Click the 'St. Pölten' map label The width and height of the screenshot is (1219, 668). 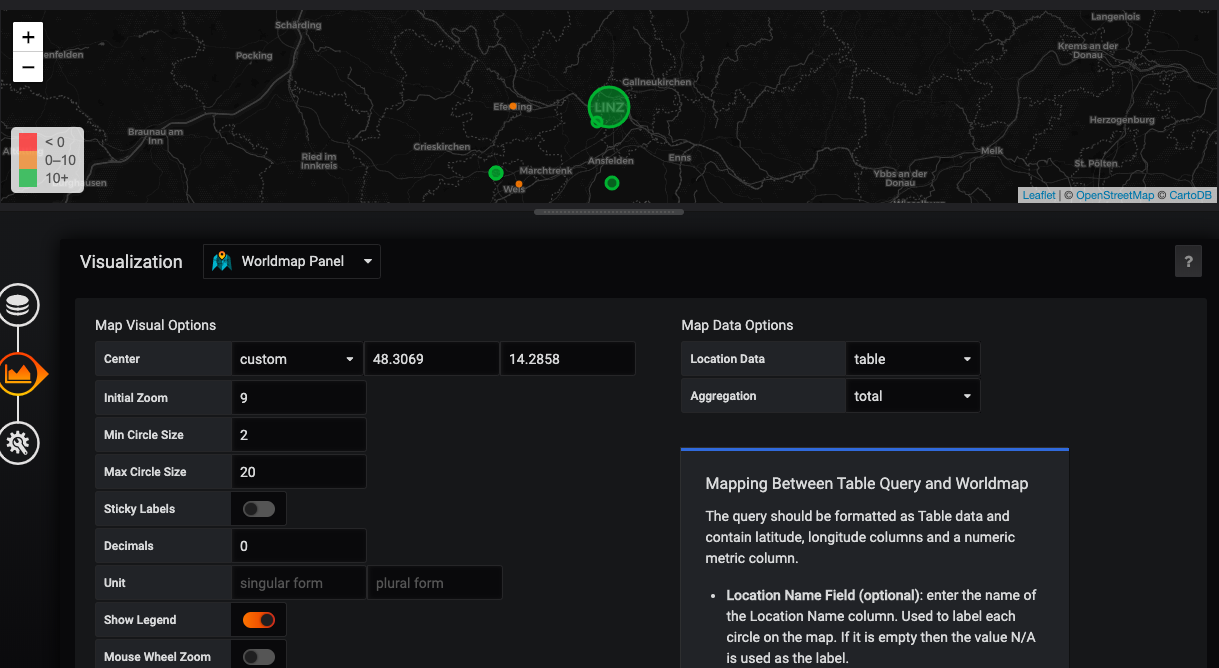pos(1096,163)
